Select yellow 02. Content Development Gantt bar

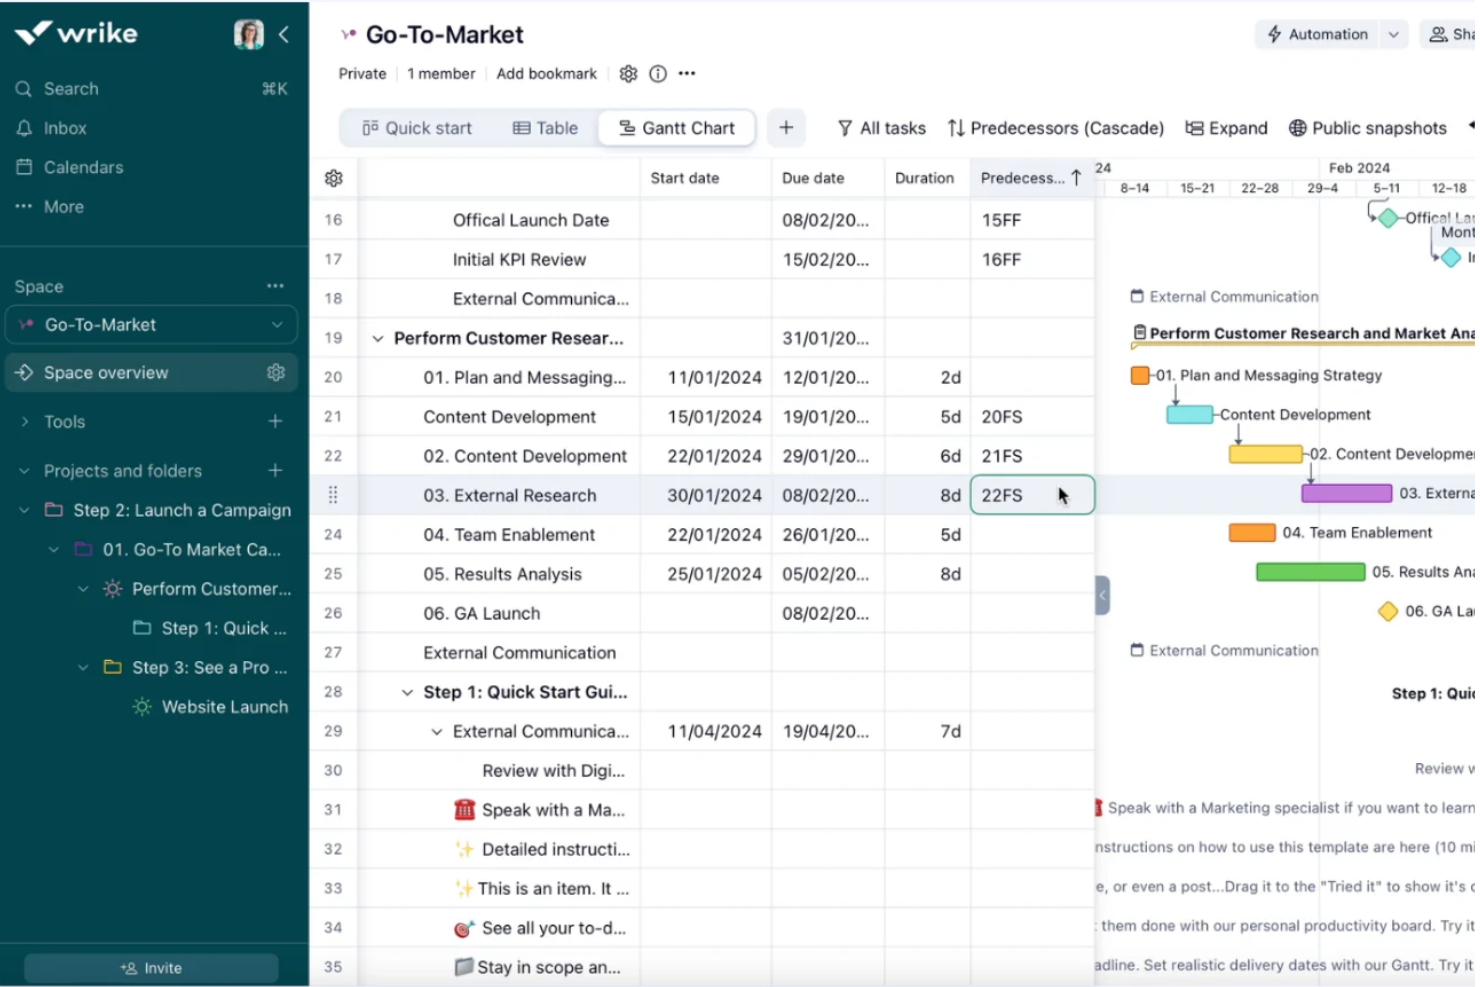1266,454
